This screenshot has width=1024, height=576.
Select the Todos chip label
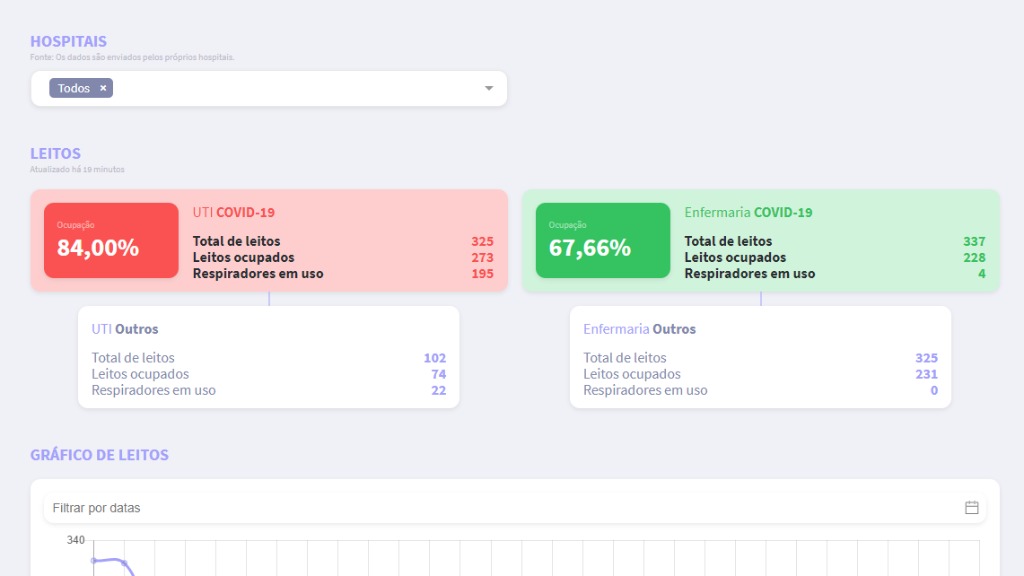74,88
